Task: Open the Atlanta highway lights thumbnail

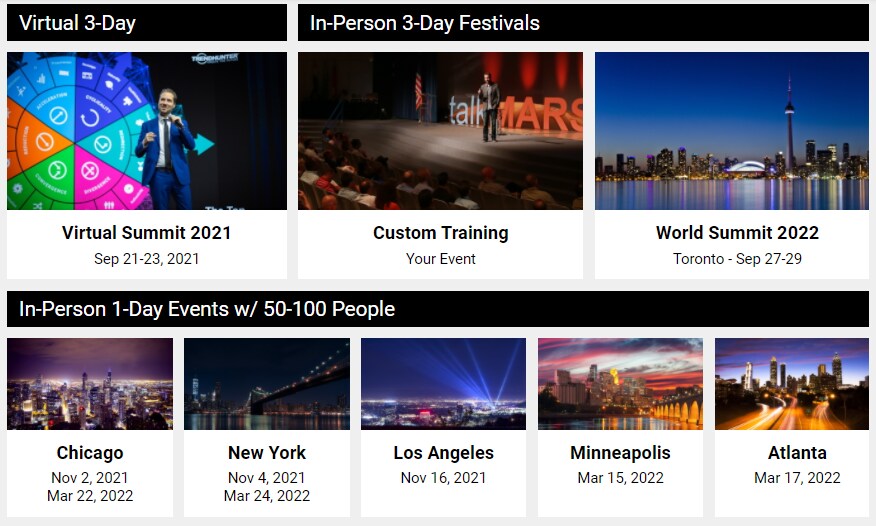Action: 792,384
